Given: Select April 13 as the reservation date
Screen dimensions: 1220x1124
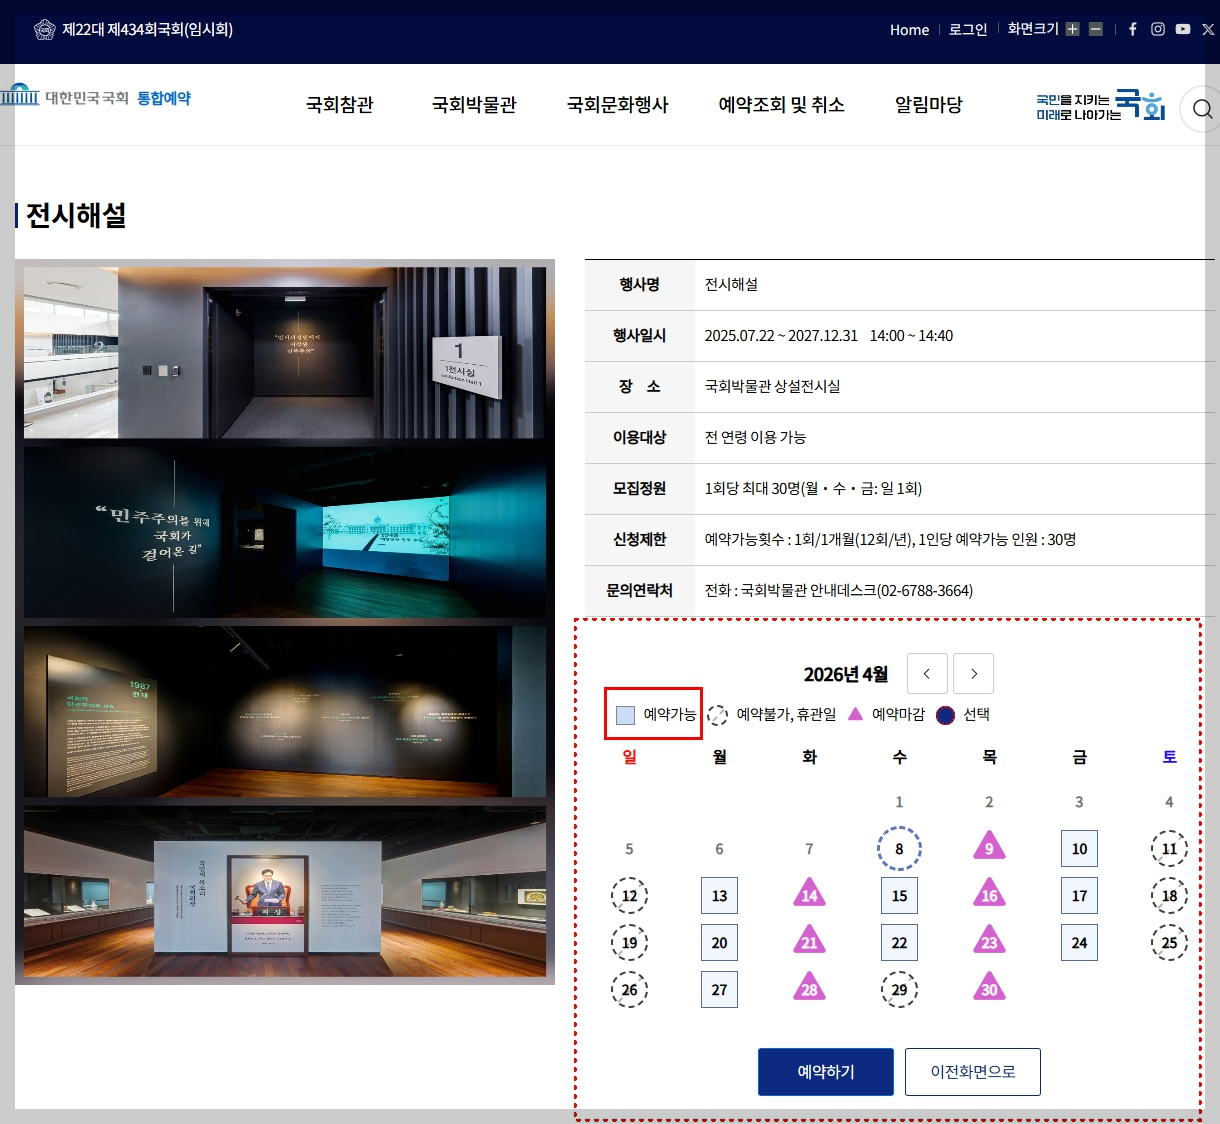Looking at the screenshot, I should coord(719,895).
